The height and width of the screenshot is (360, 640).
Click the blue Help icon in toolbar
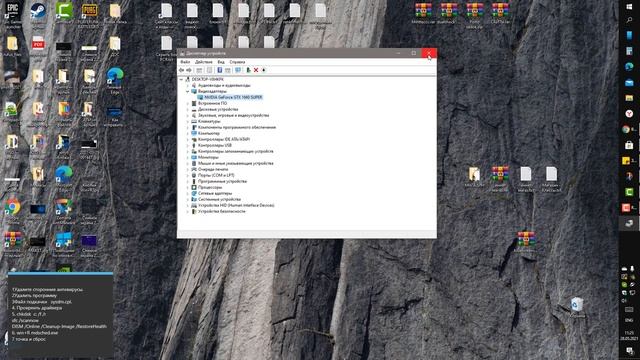[219, 70]
